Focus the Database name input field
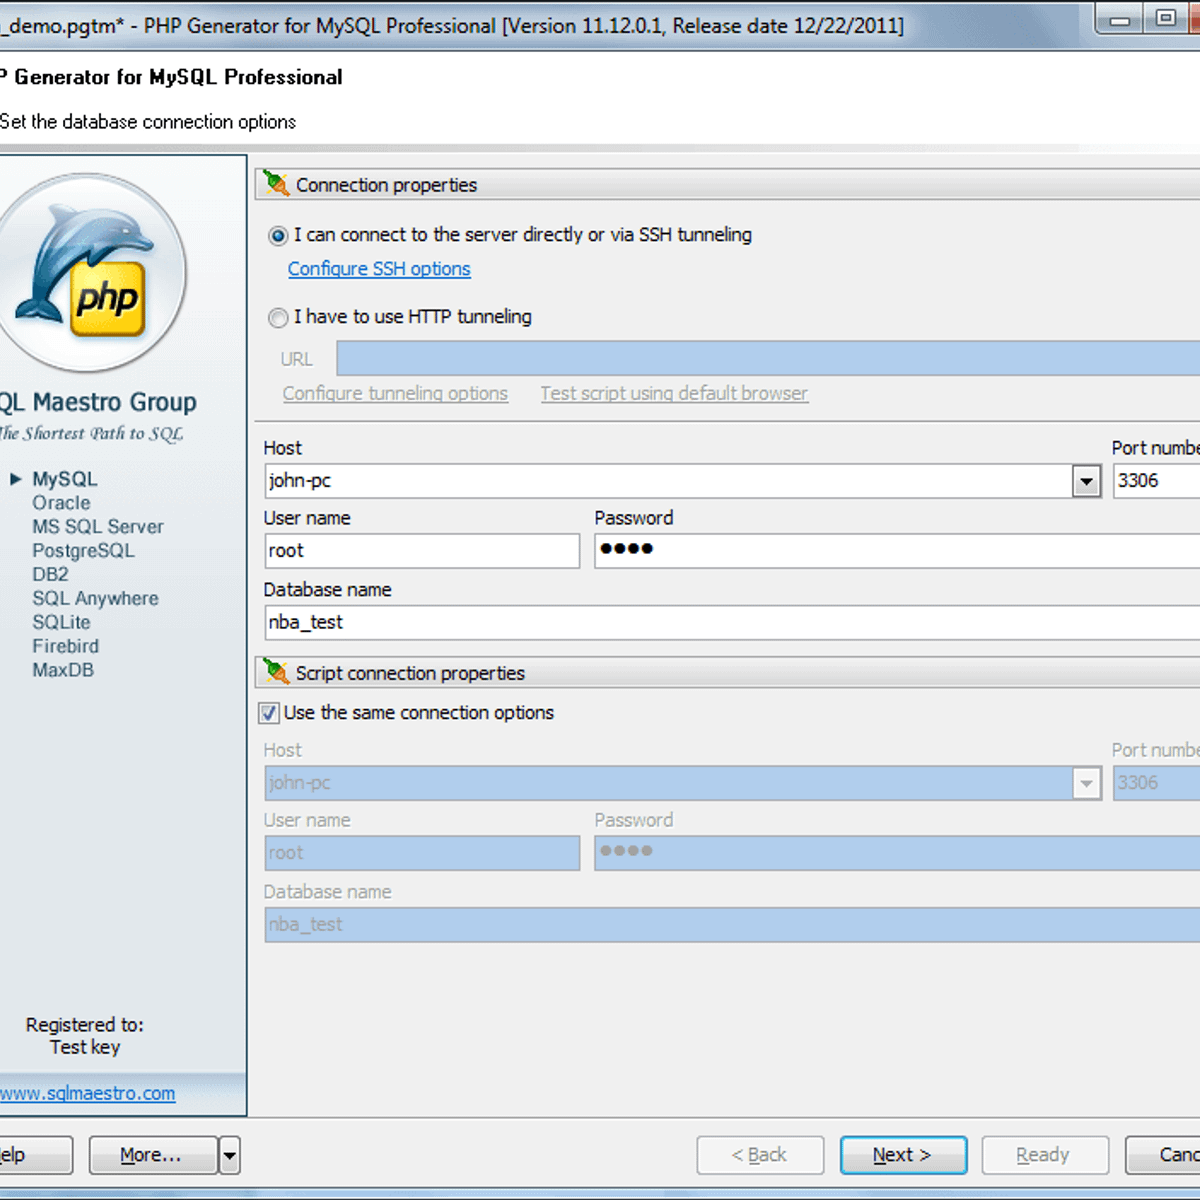1200x1200 pixels. pos(730,622)
